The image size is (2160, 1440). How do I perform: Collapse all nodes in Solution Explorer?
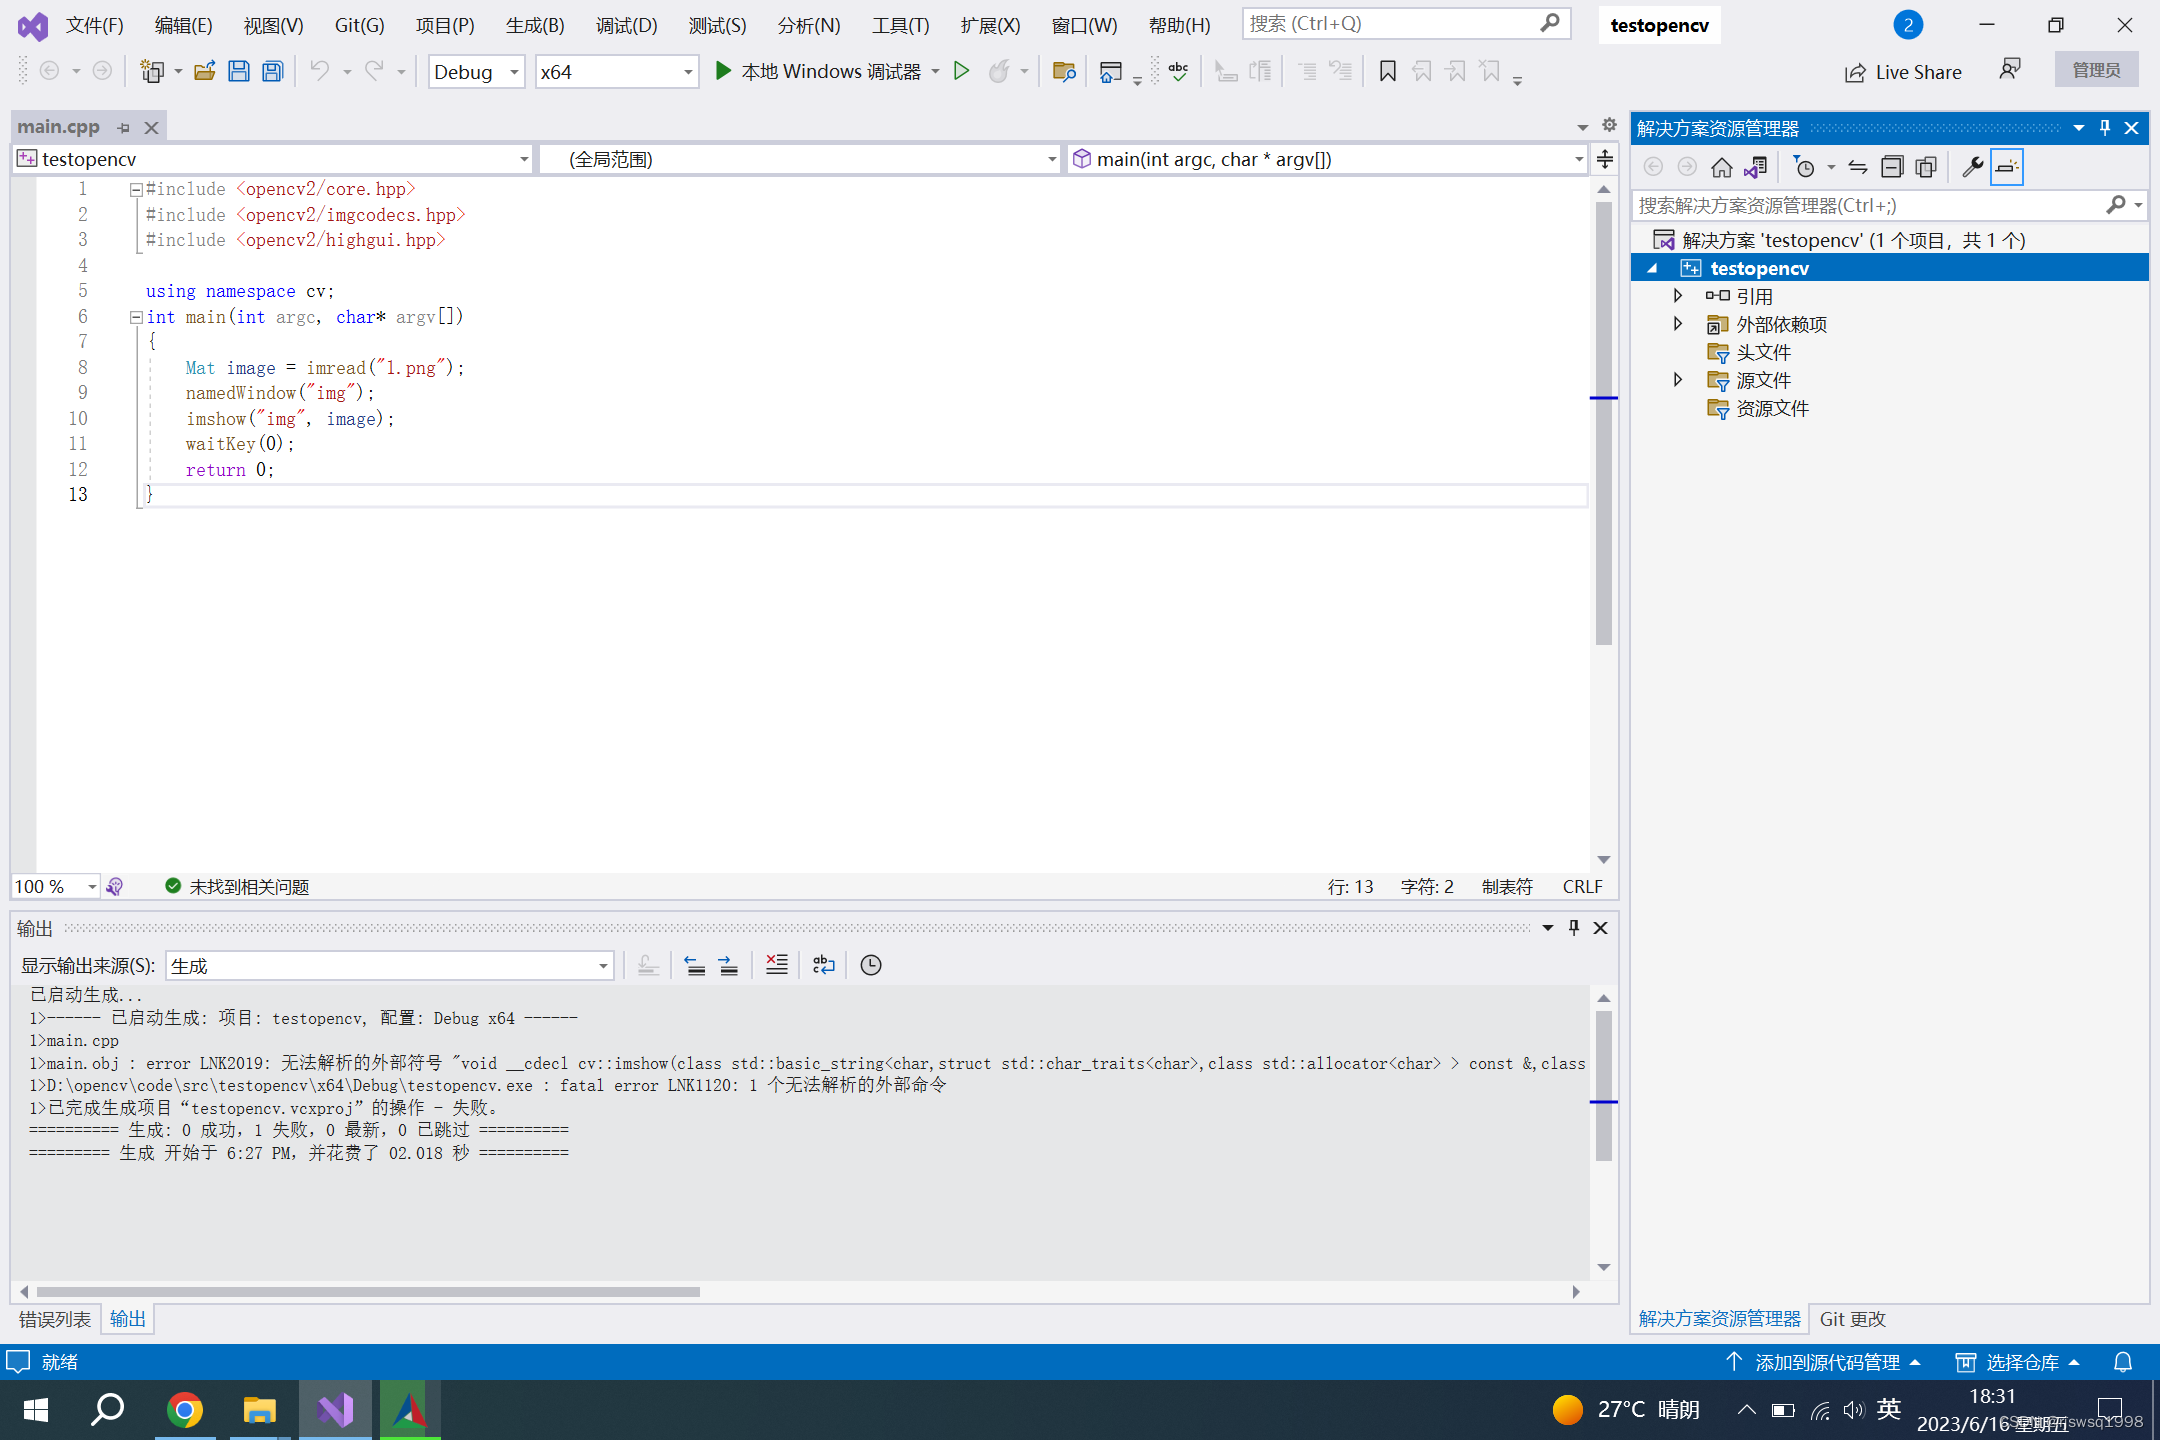1893,167
